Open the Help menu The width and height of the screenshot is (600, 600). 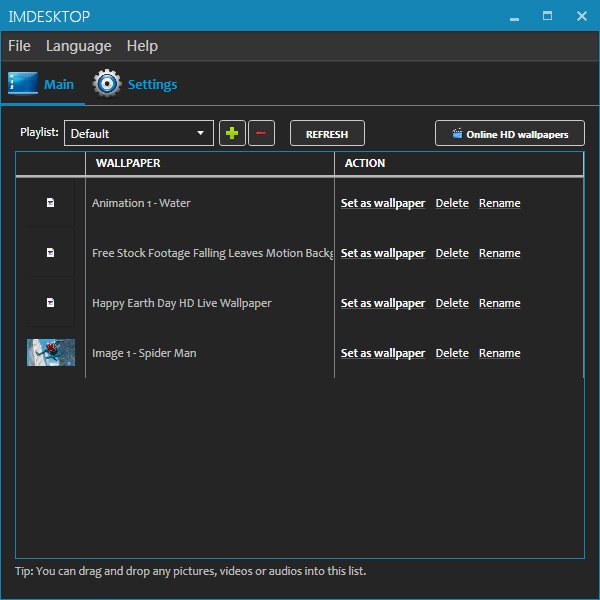click(142, 46)
